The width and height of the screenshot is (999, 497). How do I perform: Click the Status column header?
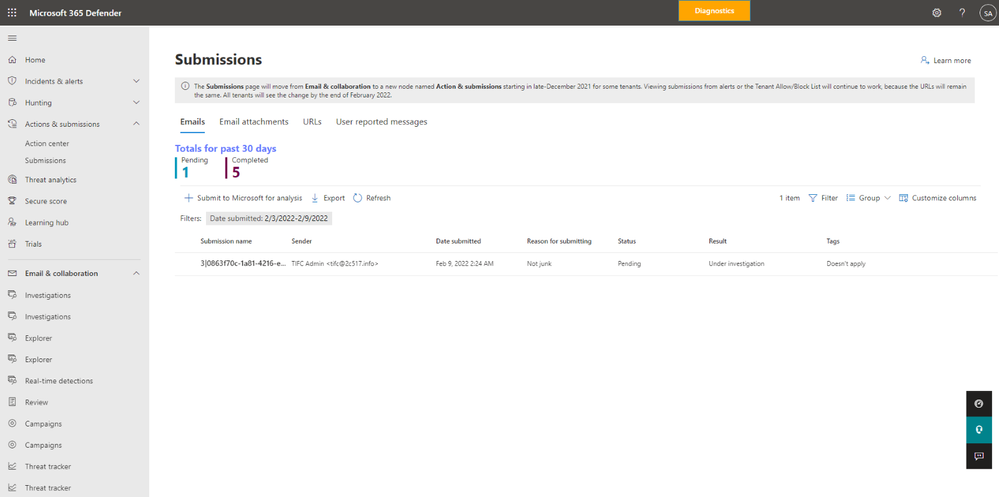[x=627, y=241]
